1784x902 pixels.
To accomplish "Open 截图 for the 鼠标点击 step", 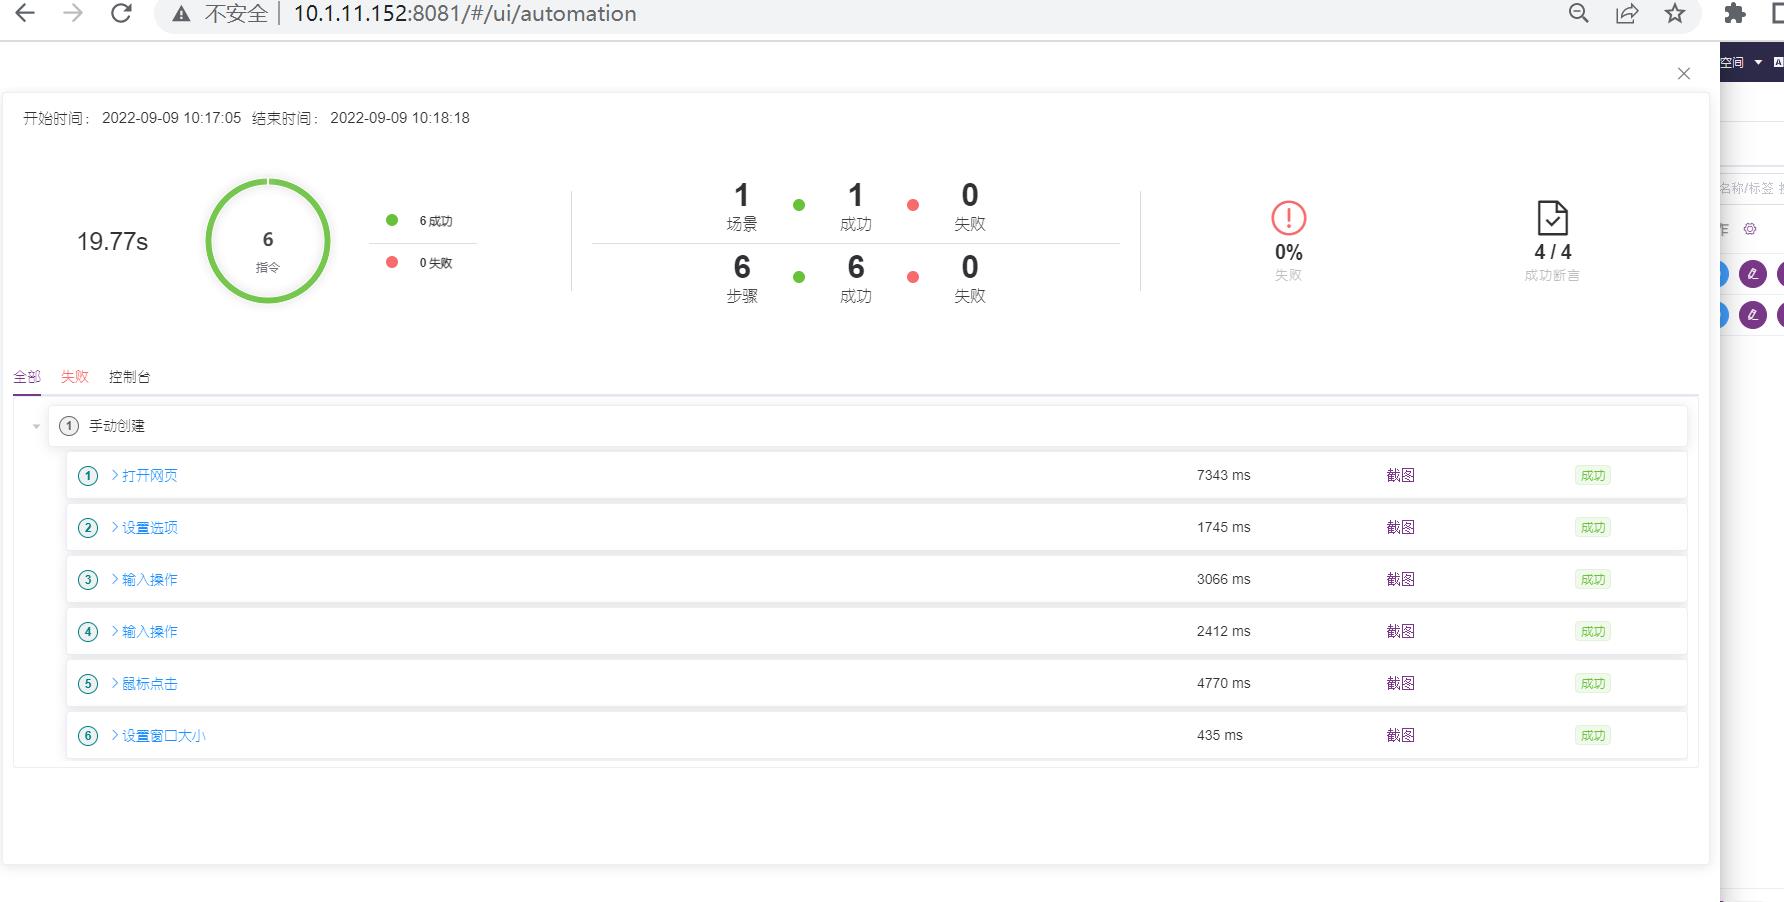I will [1400, 683].
